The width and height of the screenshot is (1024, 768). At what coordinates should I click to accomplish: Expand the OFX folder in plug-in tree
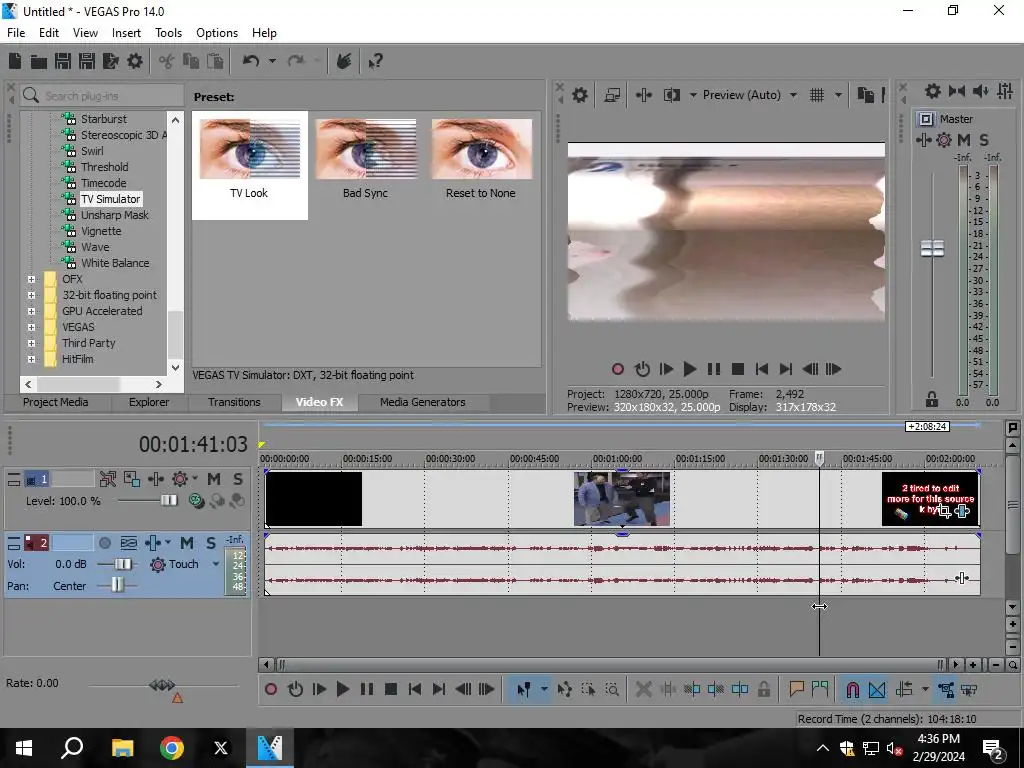click(x=31, y=280)
